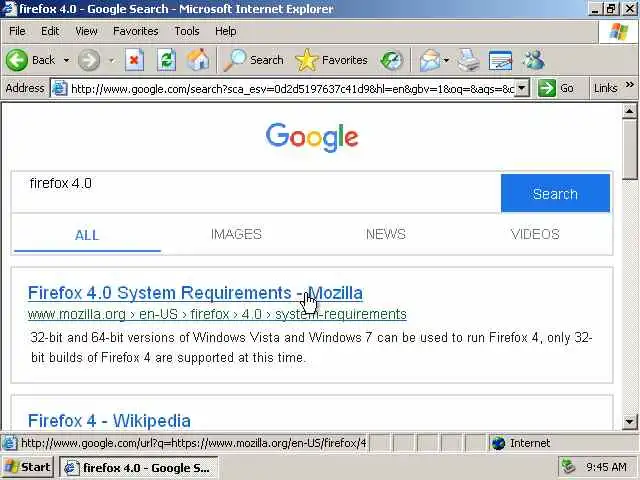This screenshot has height=480, width=640.
Task: Click the vertical scrollbar thumb
Action: coord(630,149)
